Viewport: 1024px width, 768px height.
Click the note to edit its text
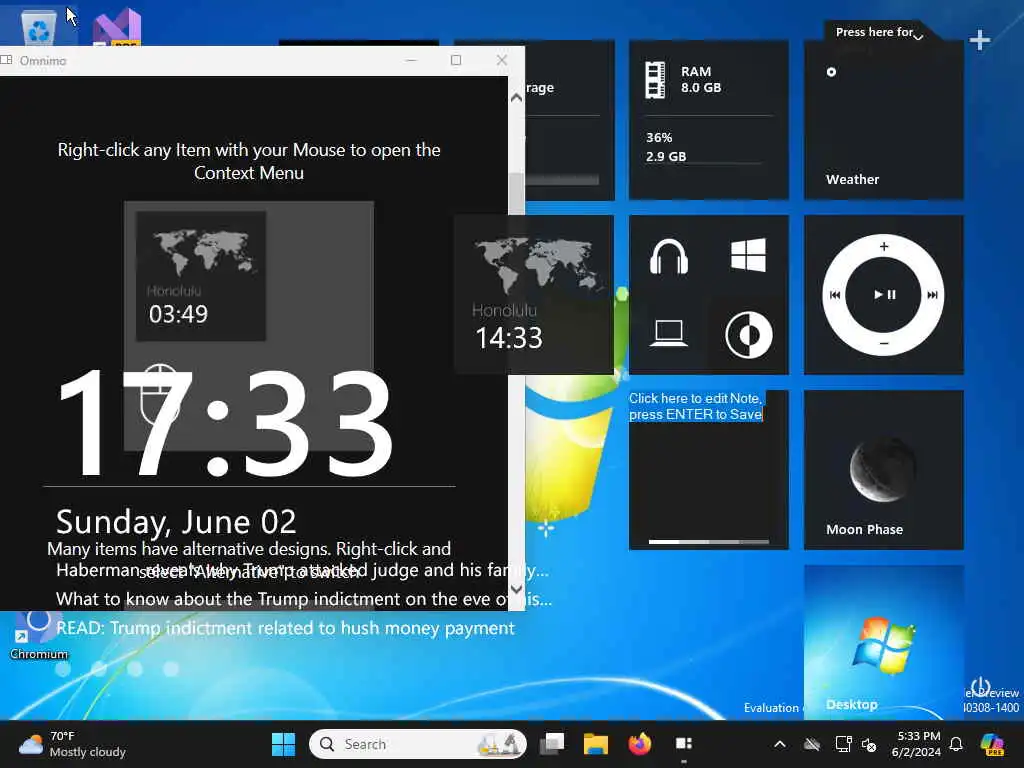[696, 406]
